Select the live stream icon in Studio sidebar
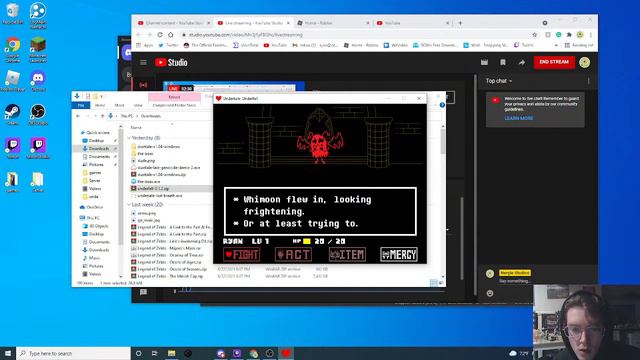Image resolution: width=640 pixels, height=360 pixels. (143, 85)
